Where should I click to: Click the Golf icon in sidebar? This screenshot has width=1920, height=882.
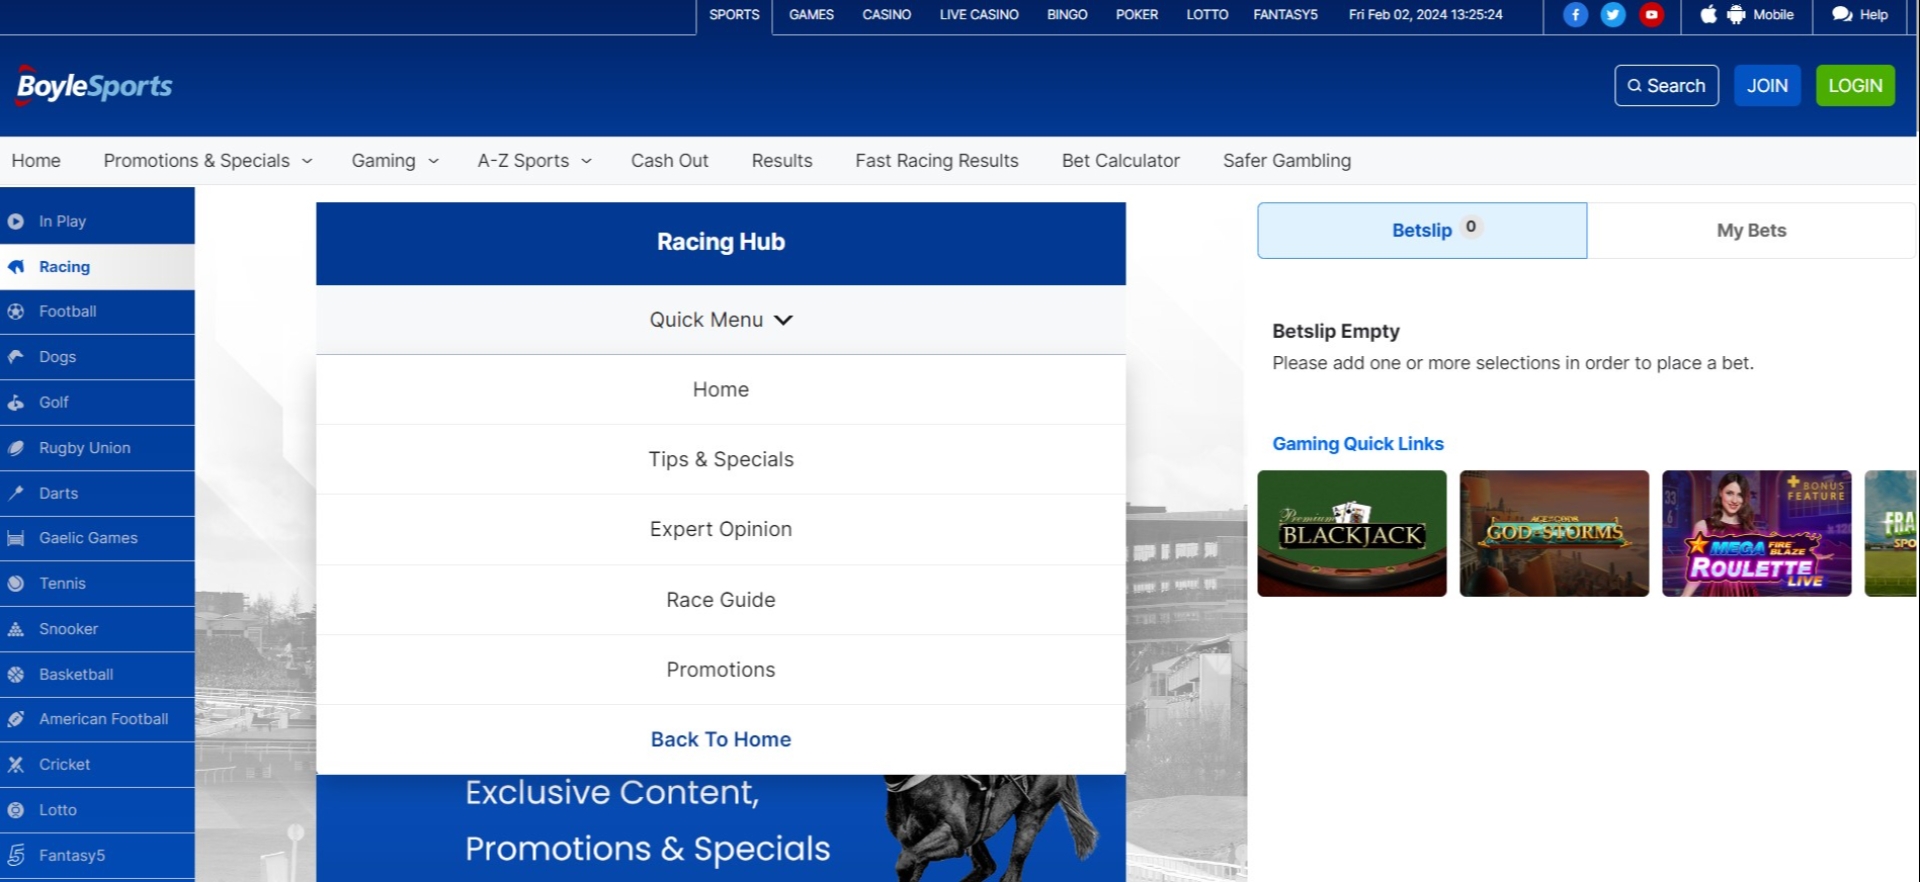click(x=16, y=403)
